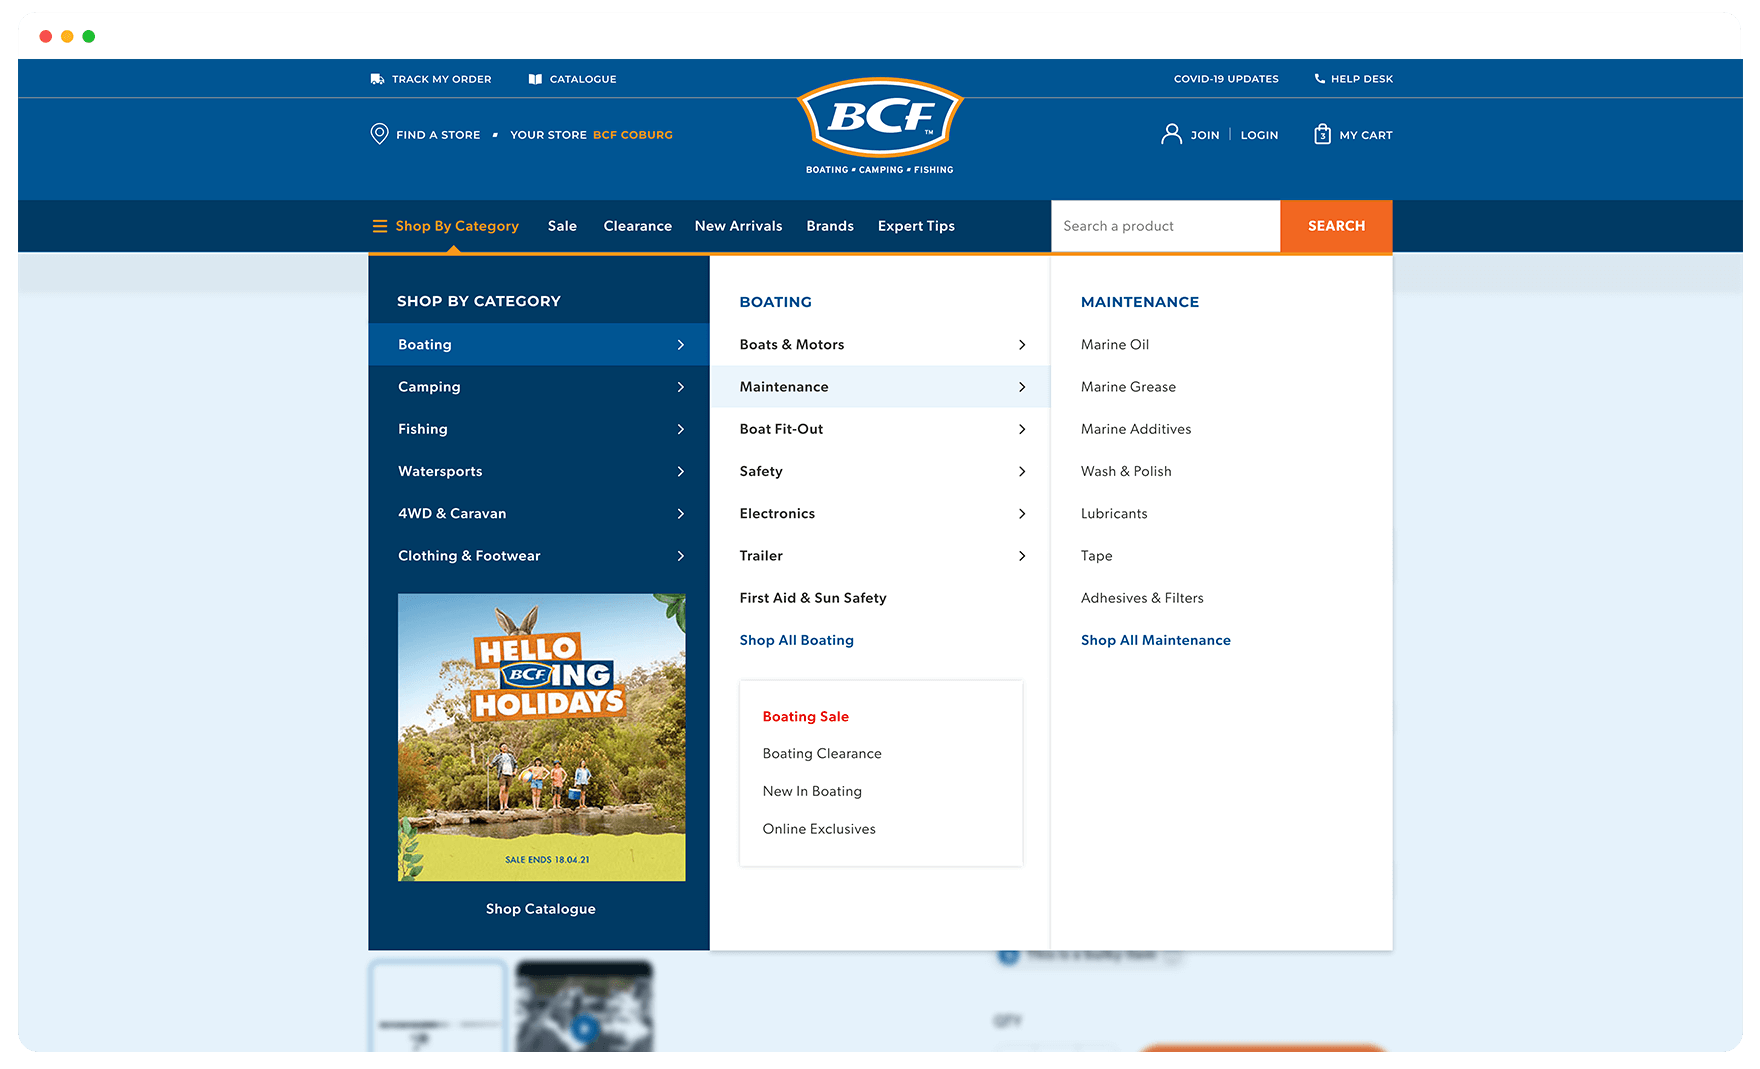Click the phone icon beside Help Desk
The image size is (1760, 1069).
(1319, 78)
